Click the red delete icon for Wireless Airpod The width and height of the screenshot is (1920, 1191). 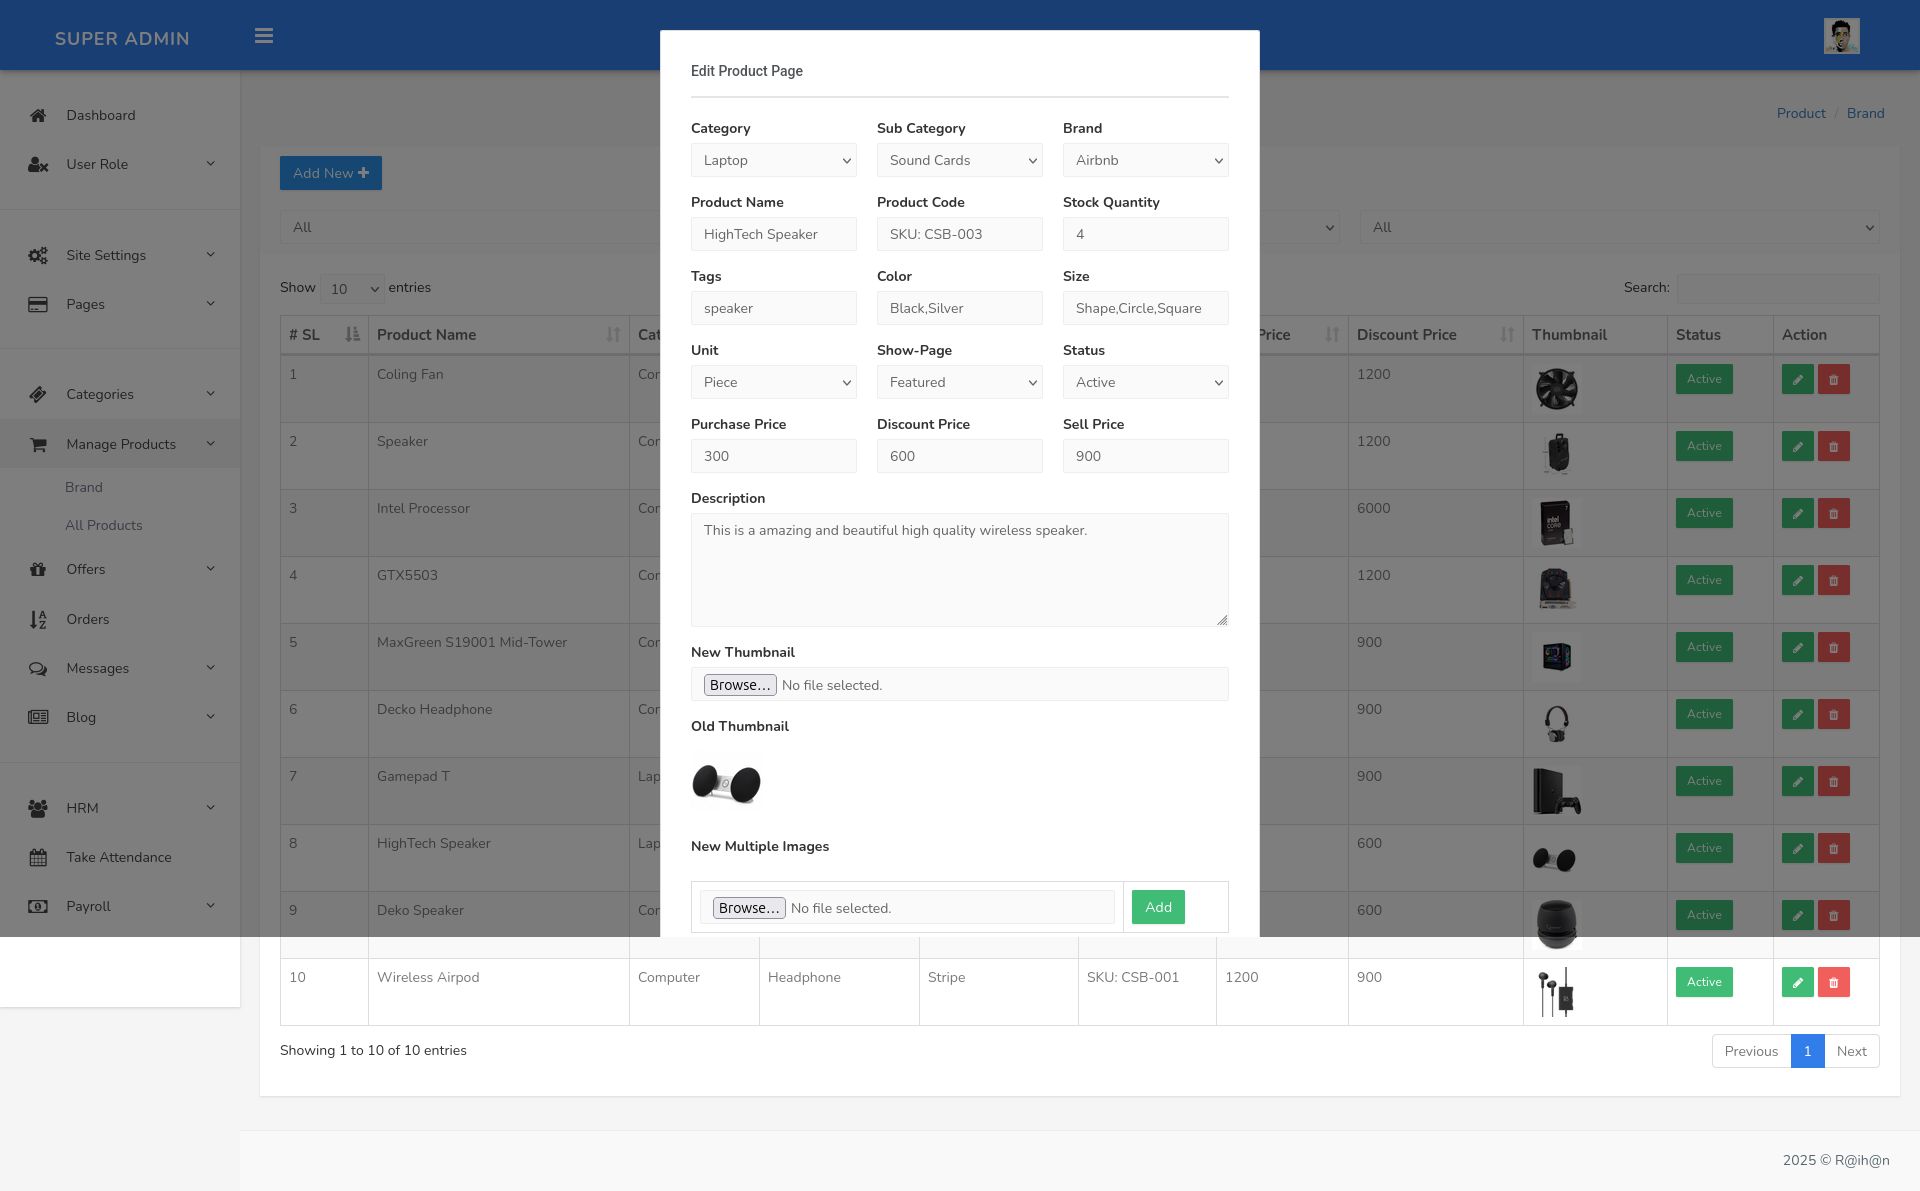[1833, 982]
